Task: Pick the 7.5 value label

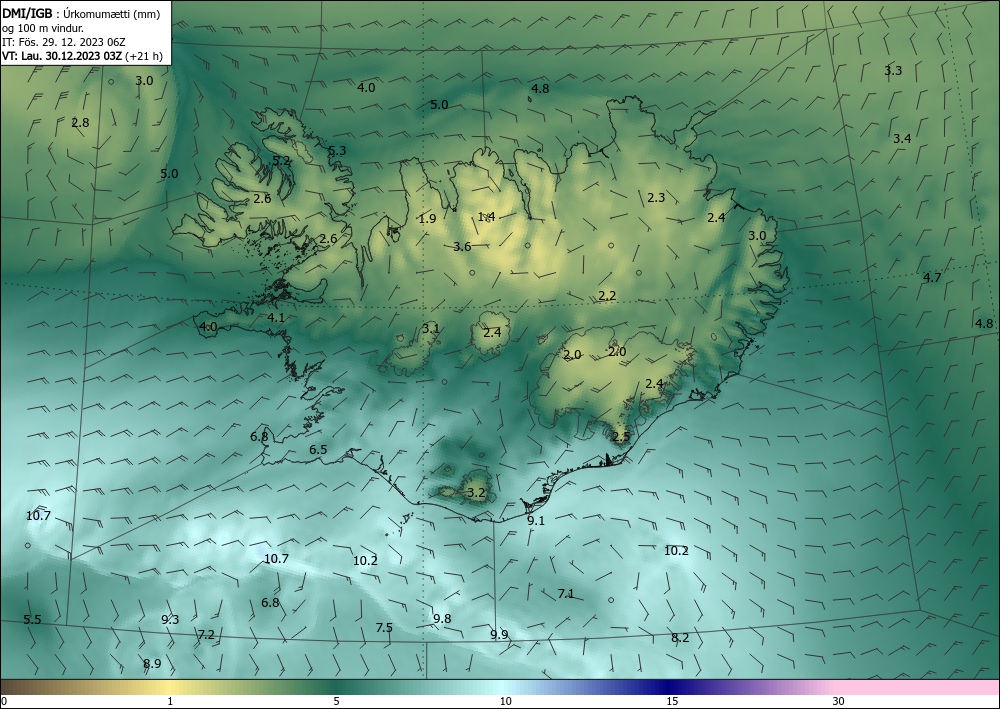Action: tap(383, 627)
